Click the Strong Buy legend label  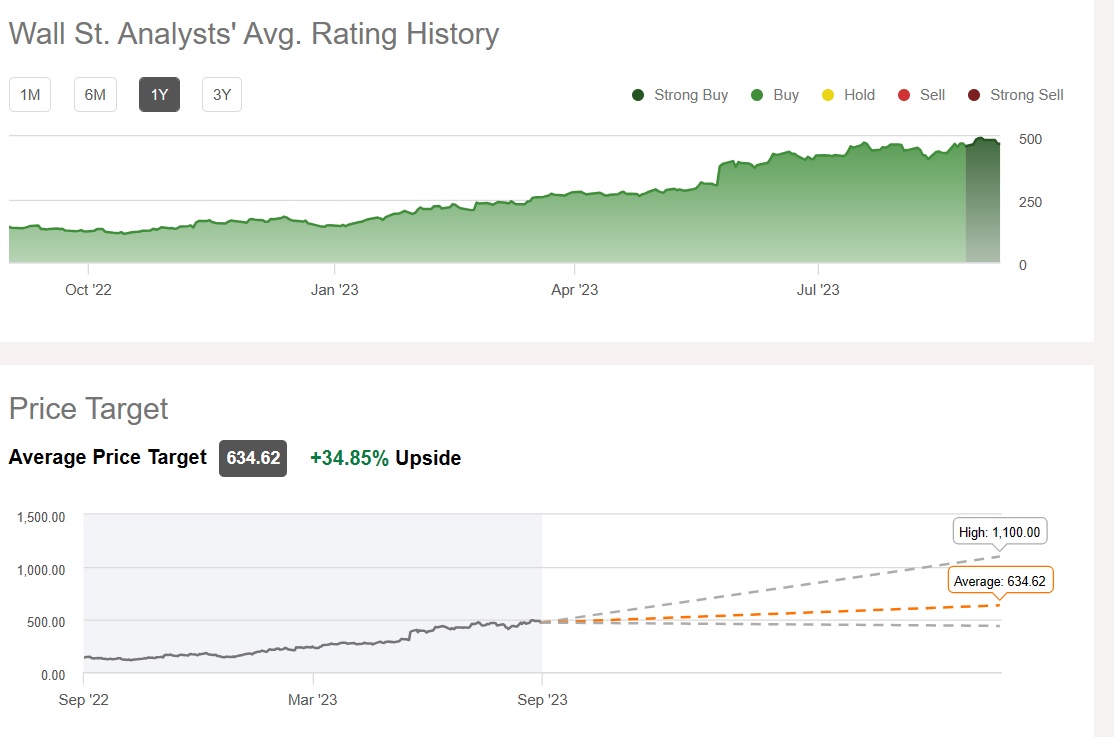point(691,95)
